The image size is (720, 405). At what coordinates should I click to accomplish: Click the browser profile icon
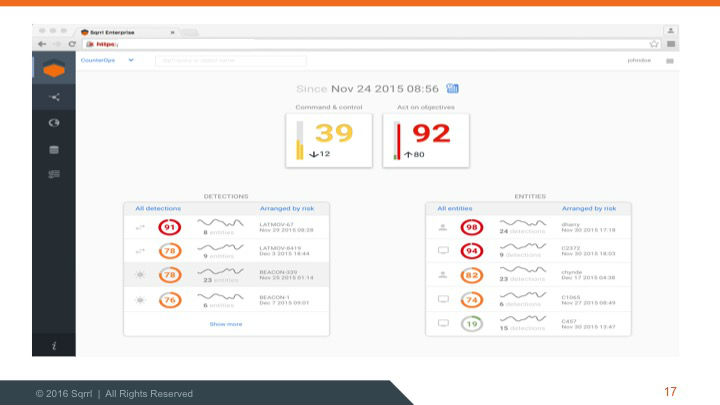(670, 31)
